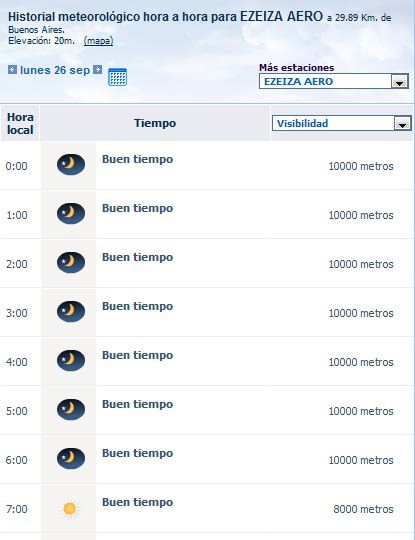
Task: Click the 8000 metros visibility value
Action: (x=363, y=509)
